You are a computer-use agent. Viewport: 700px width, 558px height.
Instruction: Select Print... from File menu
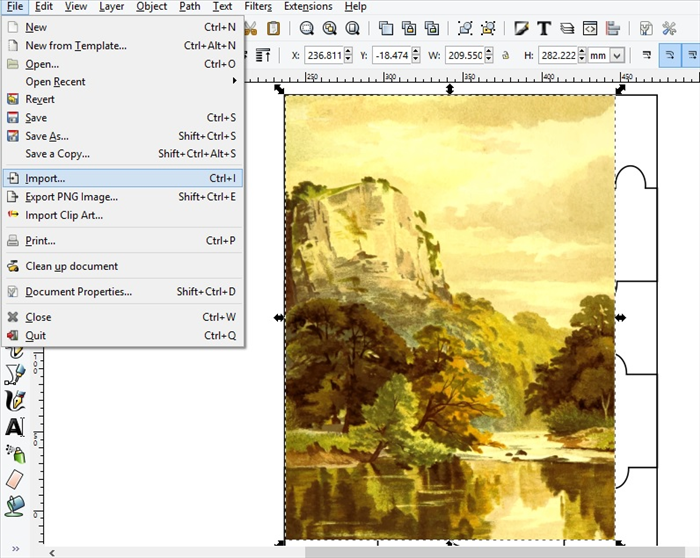123,241
